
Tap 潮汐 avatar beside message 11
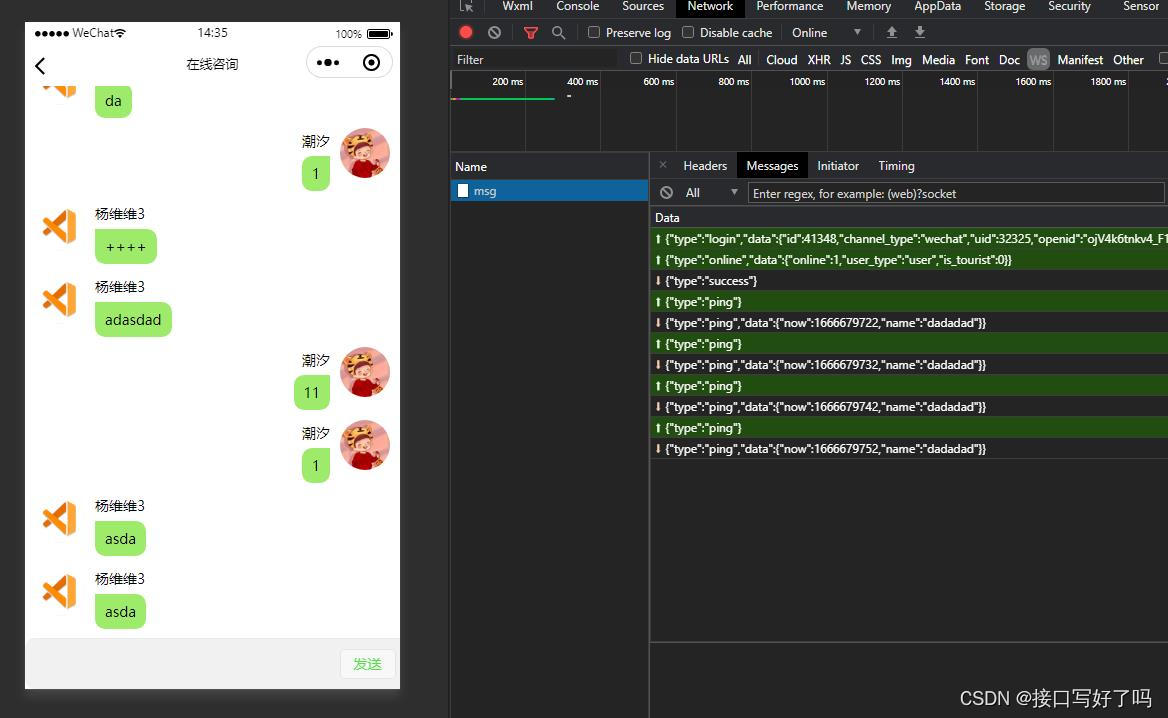pyautogui.click(x=365, y=372)
